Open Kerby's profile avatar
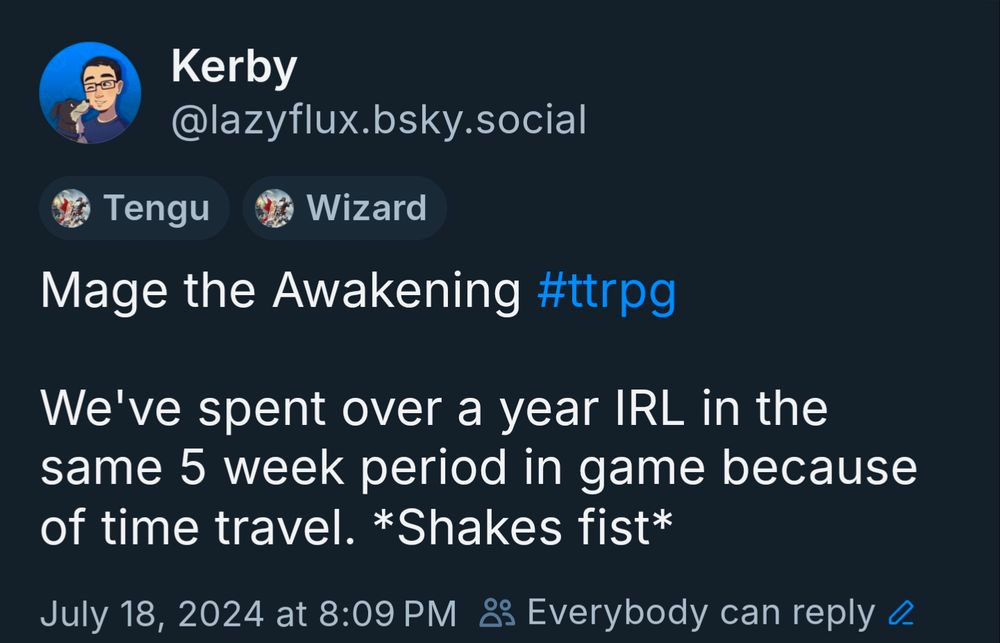 [94, 94]
